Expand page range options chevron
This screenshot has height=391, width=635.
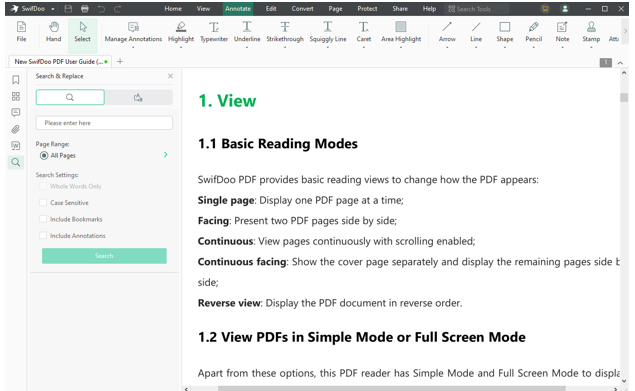tap(166, 154)
